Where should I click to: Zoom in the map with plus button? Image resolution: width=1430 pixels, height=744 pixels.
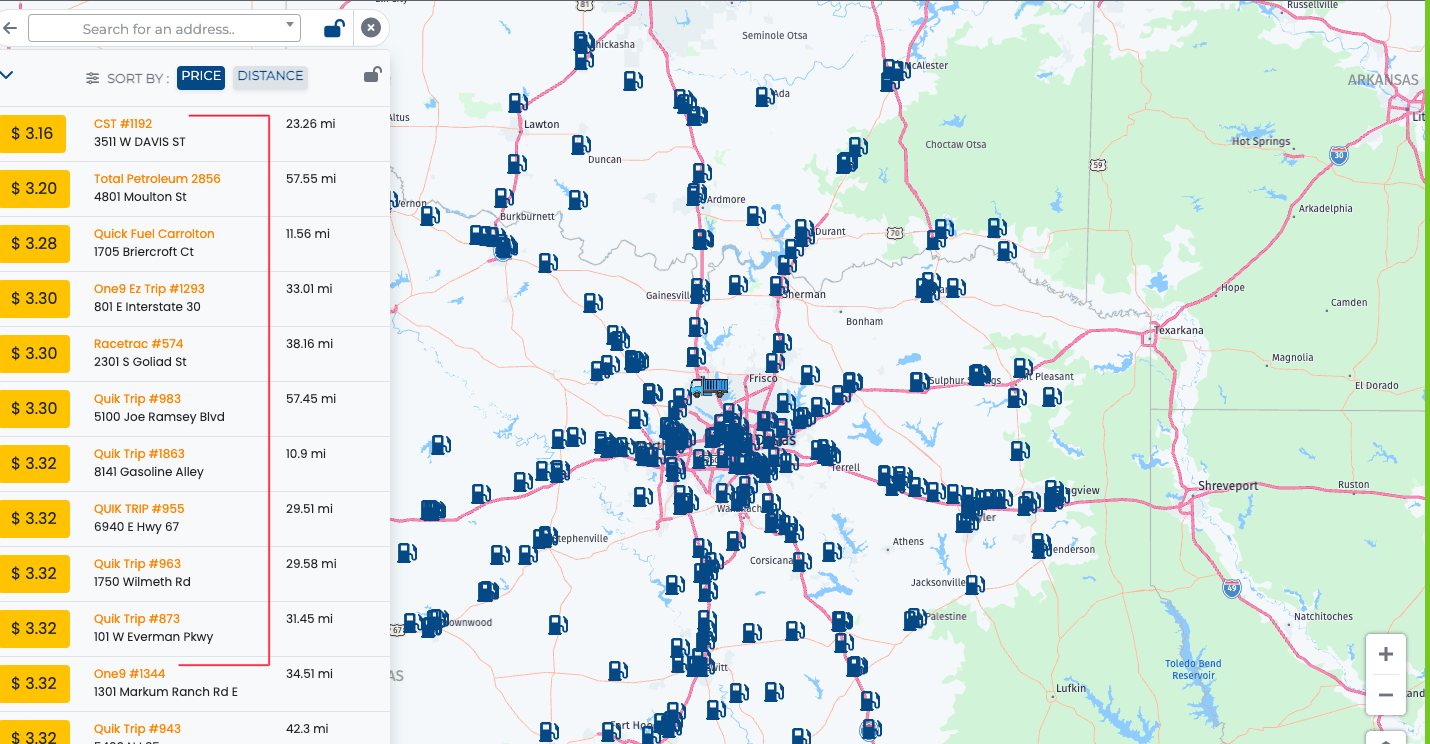pyautogui.click(x=1386, y=655)
